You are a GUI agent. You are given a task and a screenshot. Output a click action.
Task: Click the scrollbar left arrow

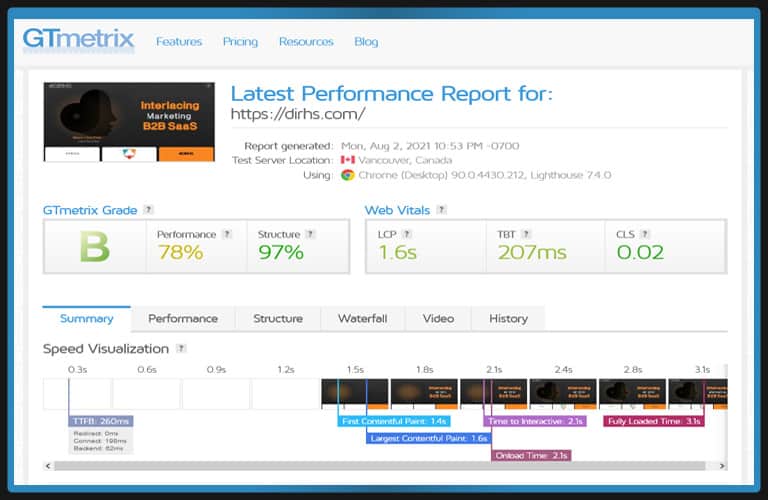48,466
